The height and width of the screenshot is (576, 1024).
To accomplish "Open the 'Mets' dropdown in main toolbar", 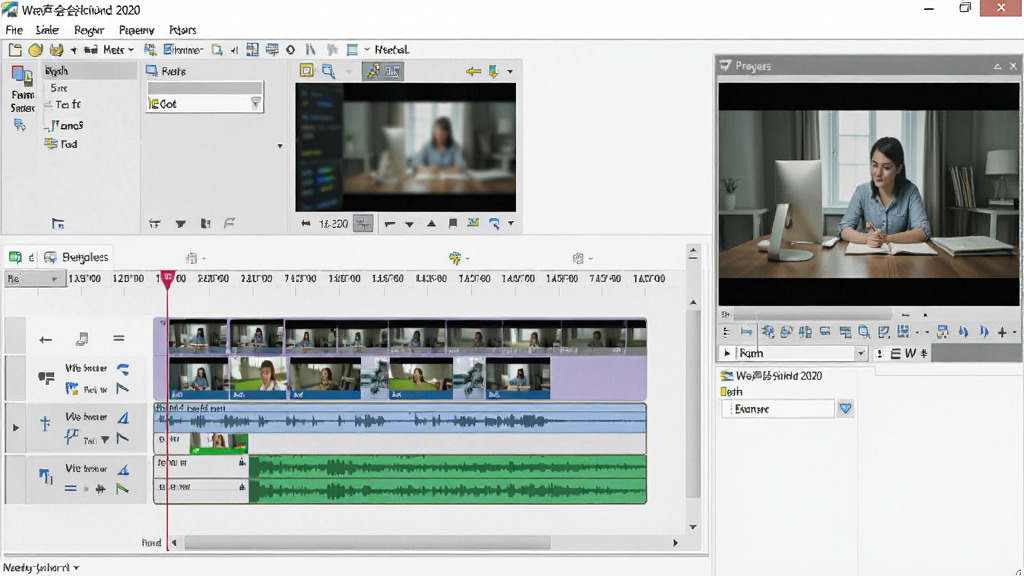I will tap(119, 50).
